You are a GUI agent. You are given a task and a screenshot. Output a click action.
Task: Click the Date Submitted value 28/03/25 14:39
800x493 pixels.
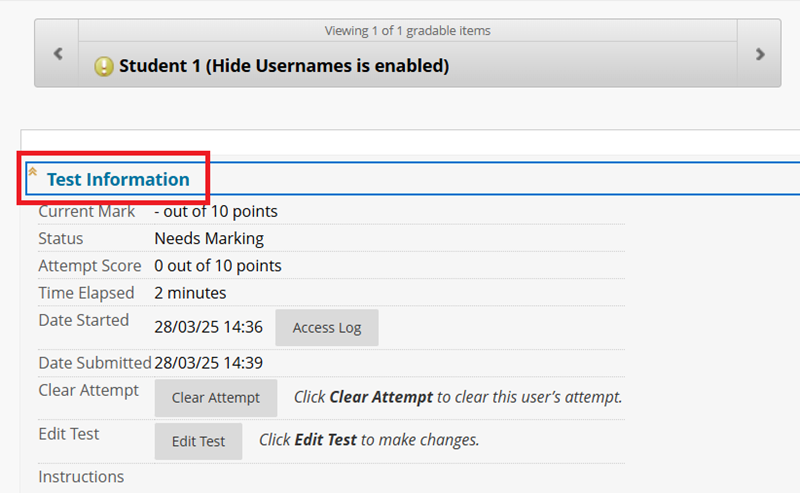point(208,363)
